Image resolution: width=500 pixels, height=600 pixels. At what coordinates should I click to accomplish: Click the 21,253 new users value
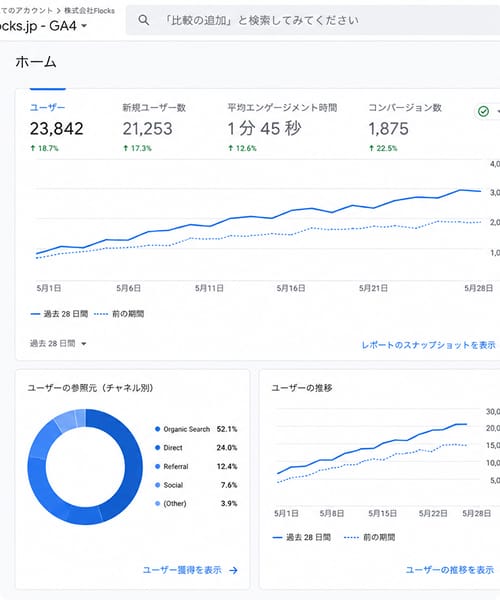pyautogui.click(x=147, y=129)
